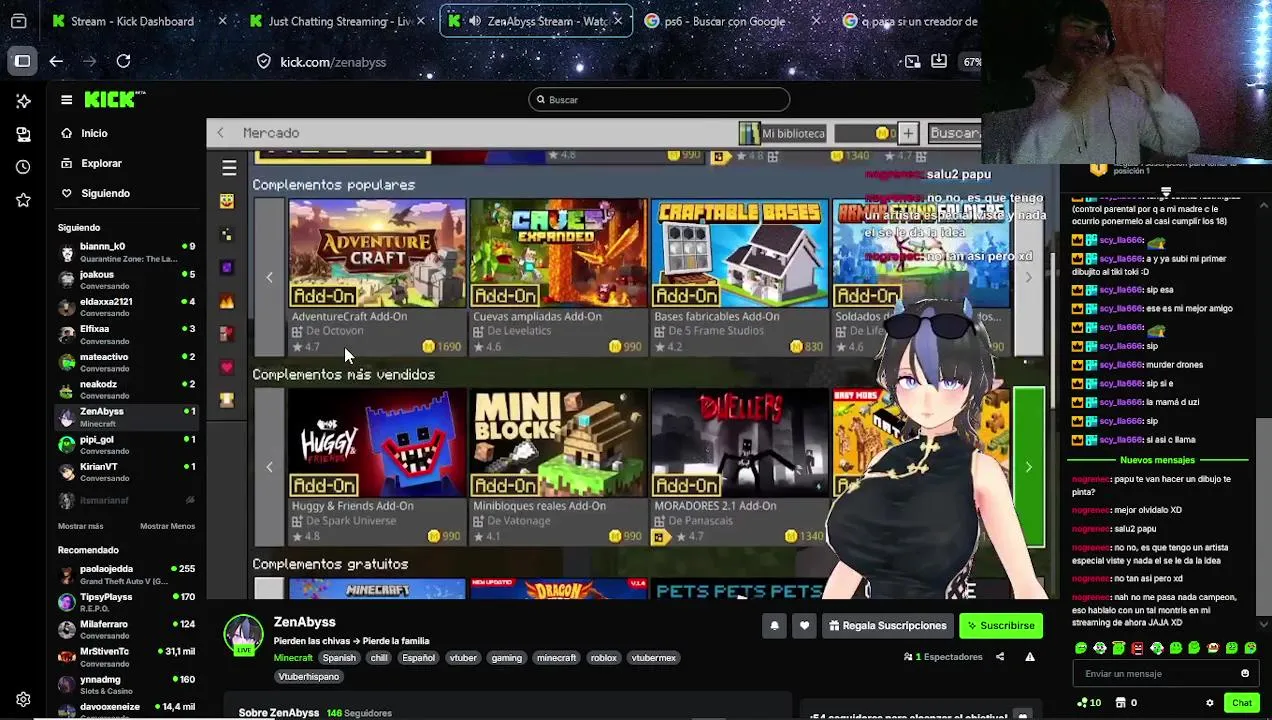The width and height of the screenshot is (1272, 720).
Task: Click the notification bell for ZenAbyss
Action: [x=774, y=626]
